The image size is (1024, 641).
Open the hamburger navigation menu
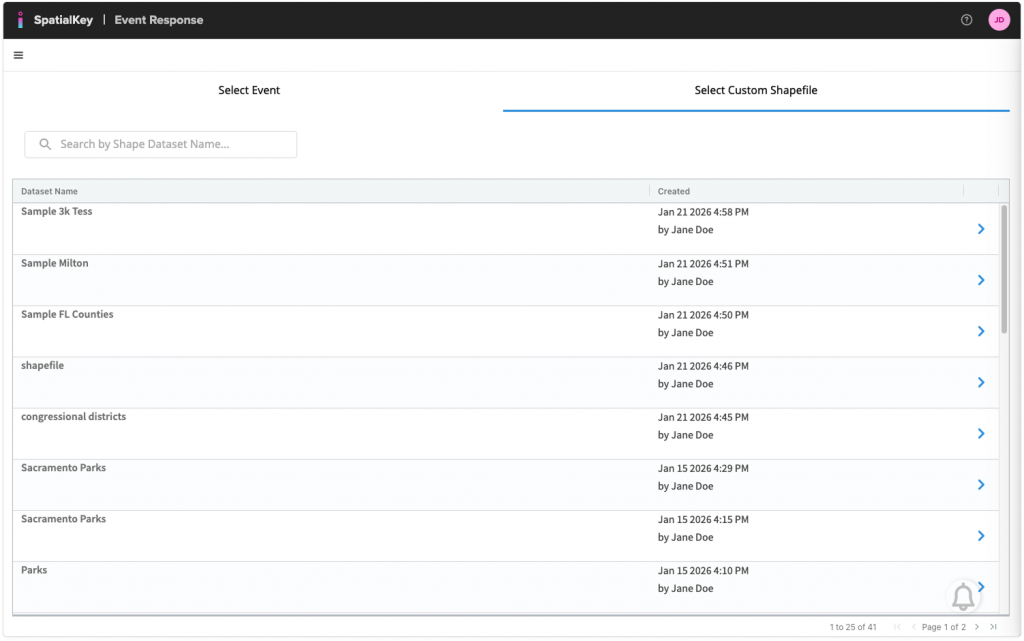(x=18, y=55)
